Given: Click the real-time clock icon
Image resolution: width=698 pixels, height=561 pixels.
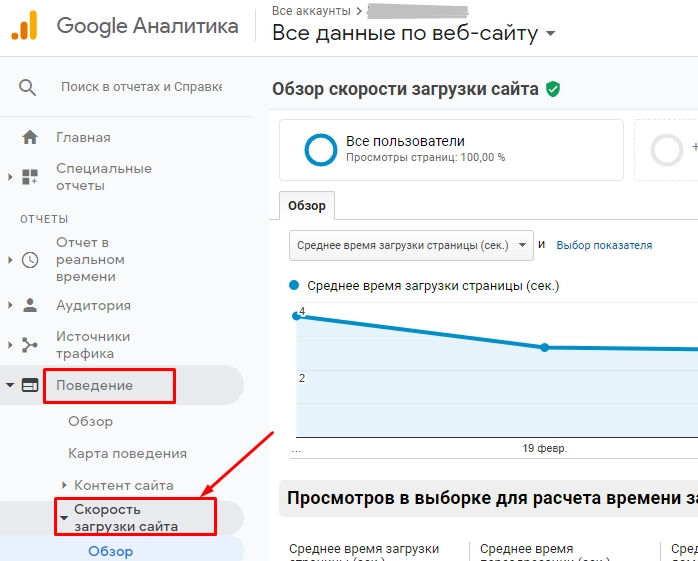Looking at the screenshot, I should (x=30, y=260).
